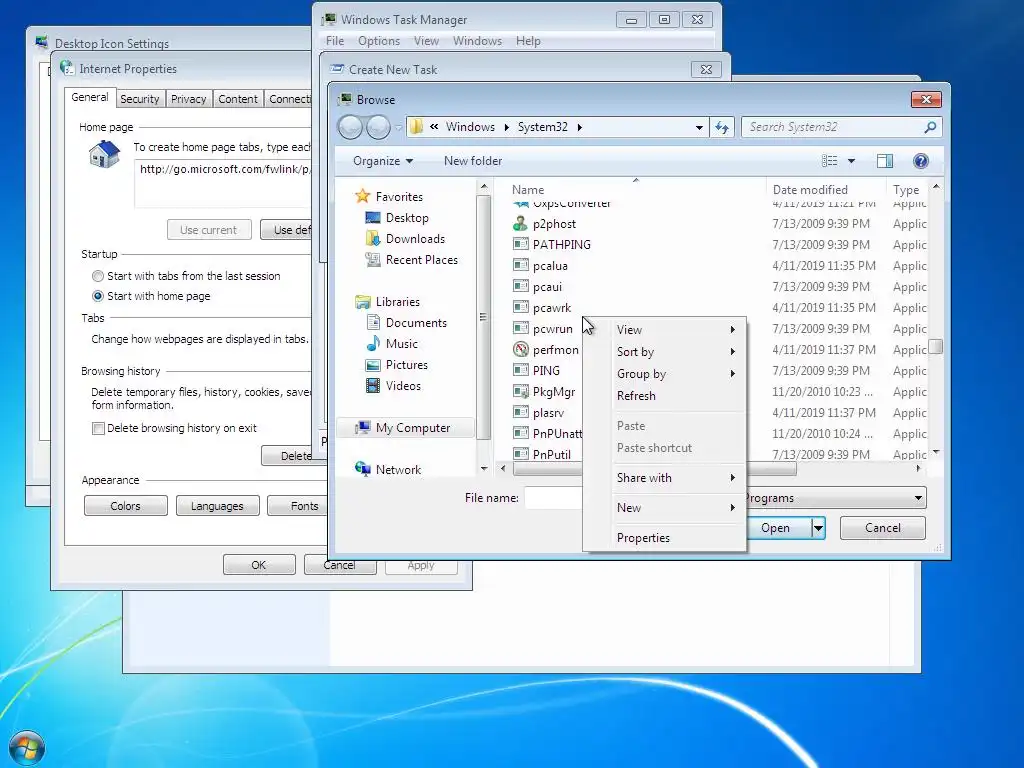Click the back navigation arrow in Browse

(x=351, y=127)
